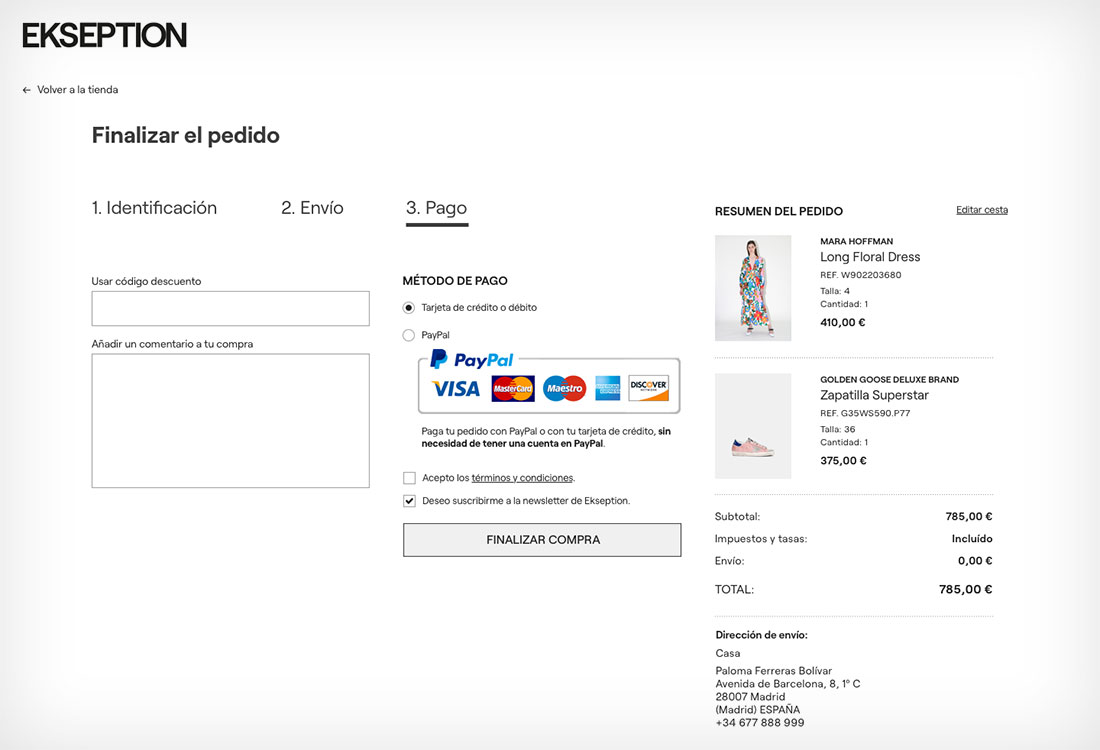Go to step 2. Envío
Screen dimensions: 1100x750
click(x=312, y=208)
